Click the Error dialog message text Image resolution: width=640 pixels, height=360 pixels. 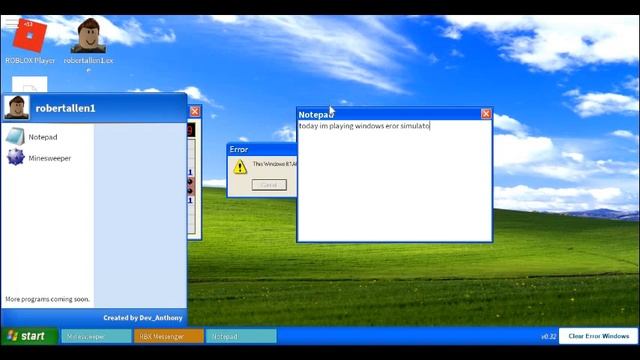[275, 164]
